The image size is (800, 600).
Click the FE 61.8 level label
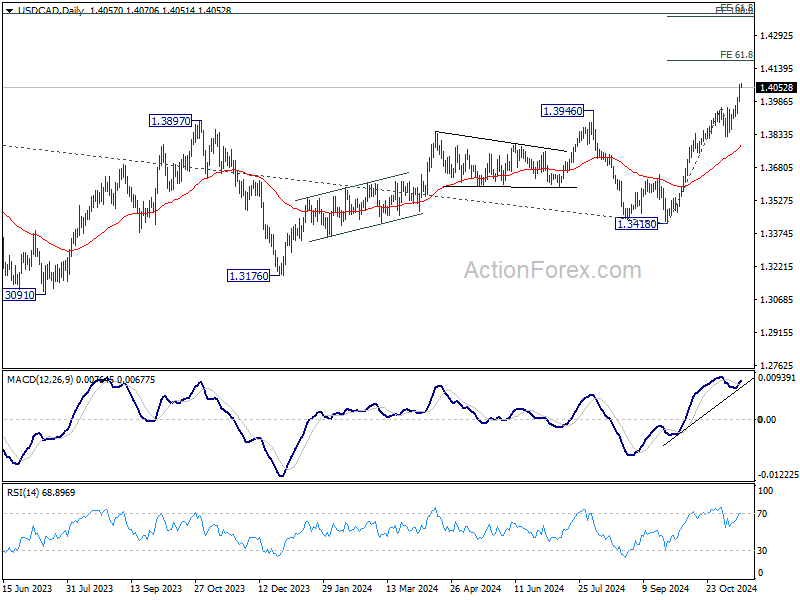[x=736, y=55]
